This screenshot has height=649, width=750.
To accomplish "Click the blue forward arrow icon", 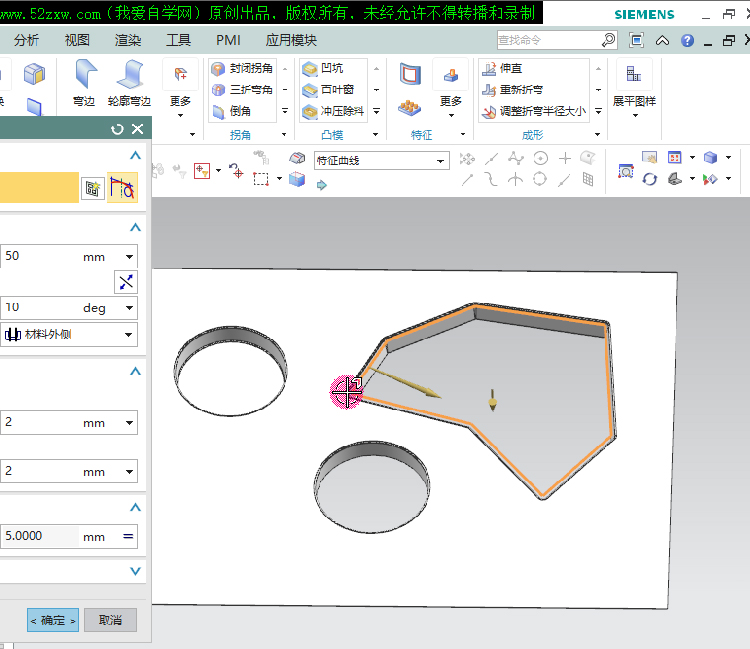I will point(321,185).
